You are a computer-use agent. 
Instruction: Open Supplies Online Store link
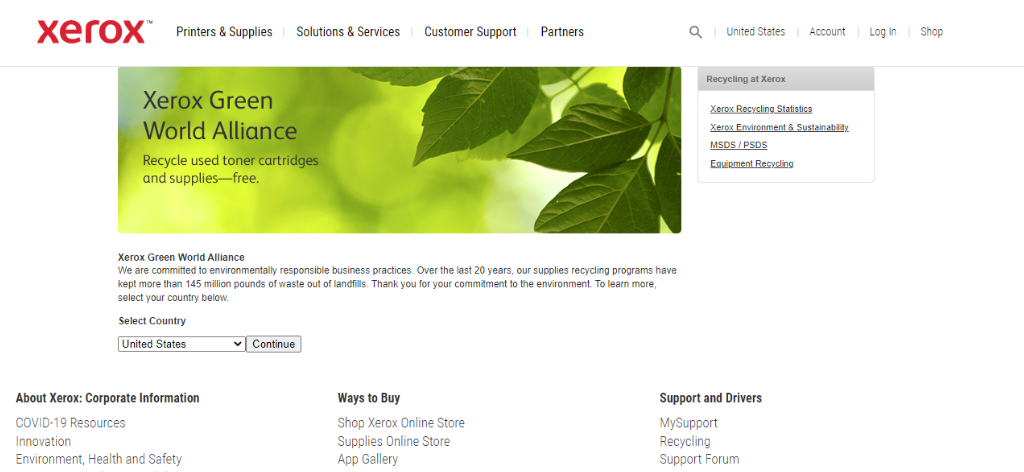click(394, 441)
